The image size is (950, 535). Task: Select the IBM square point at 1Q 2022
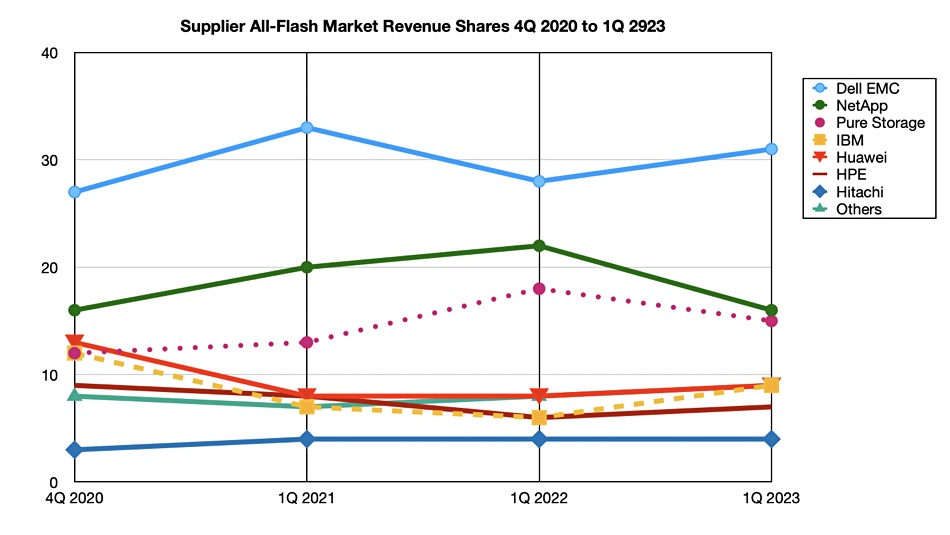540,418
